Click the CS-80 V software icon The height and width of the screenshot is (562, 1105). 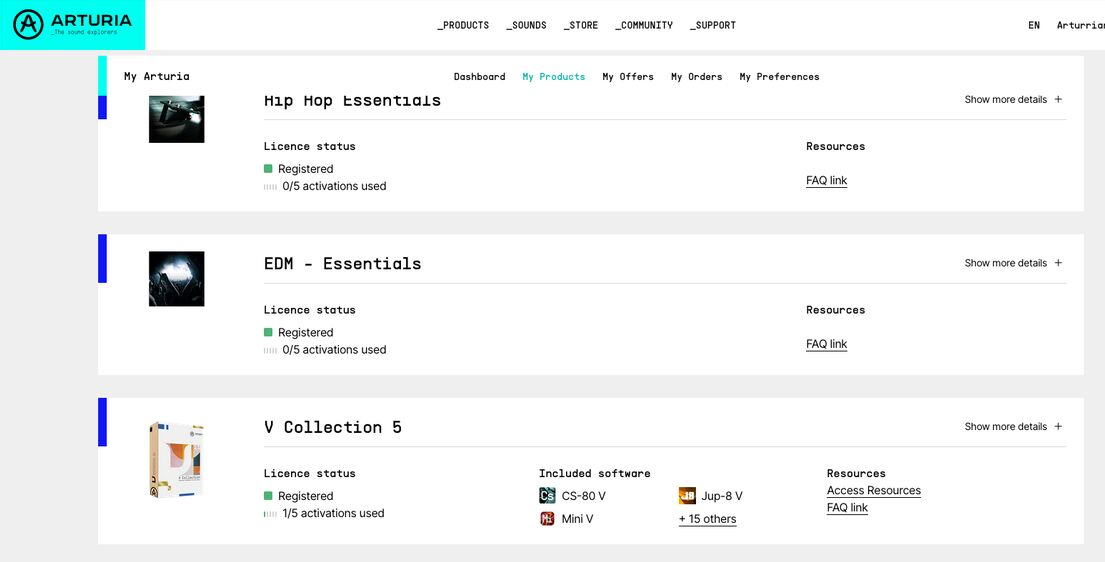(547, 496)
